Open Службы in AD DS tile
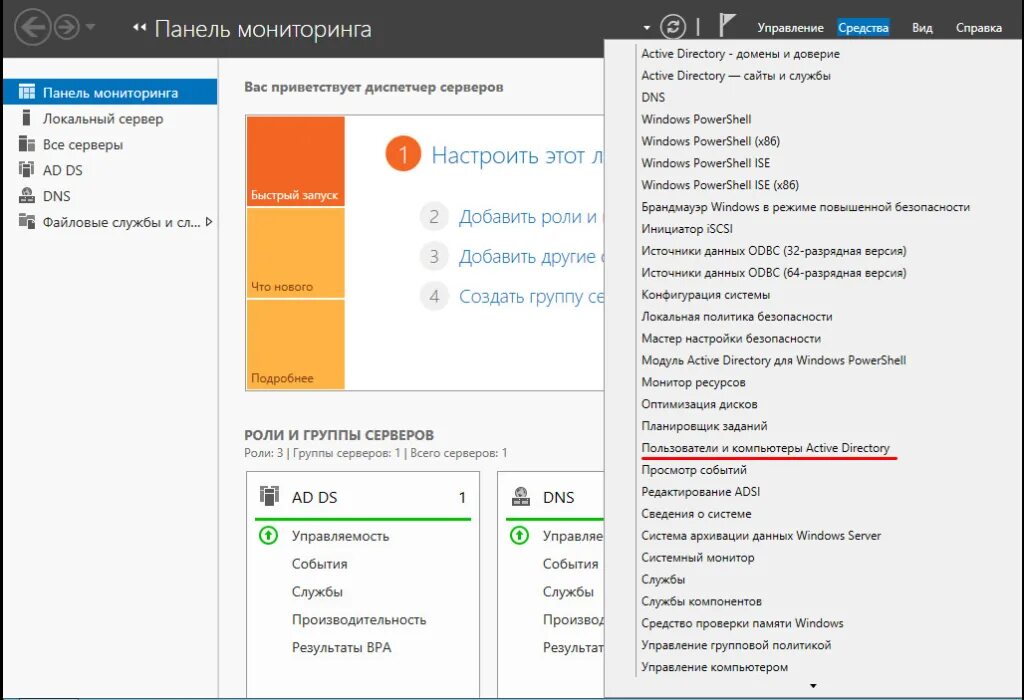 317,592
